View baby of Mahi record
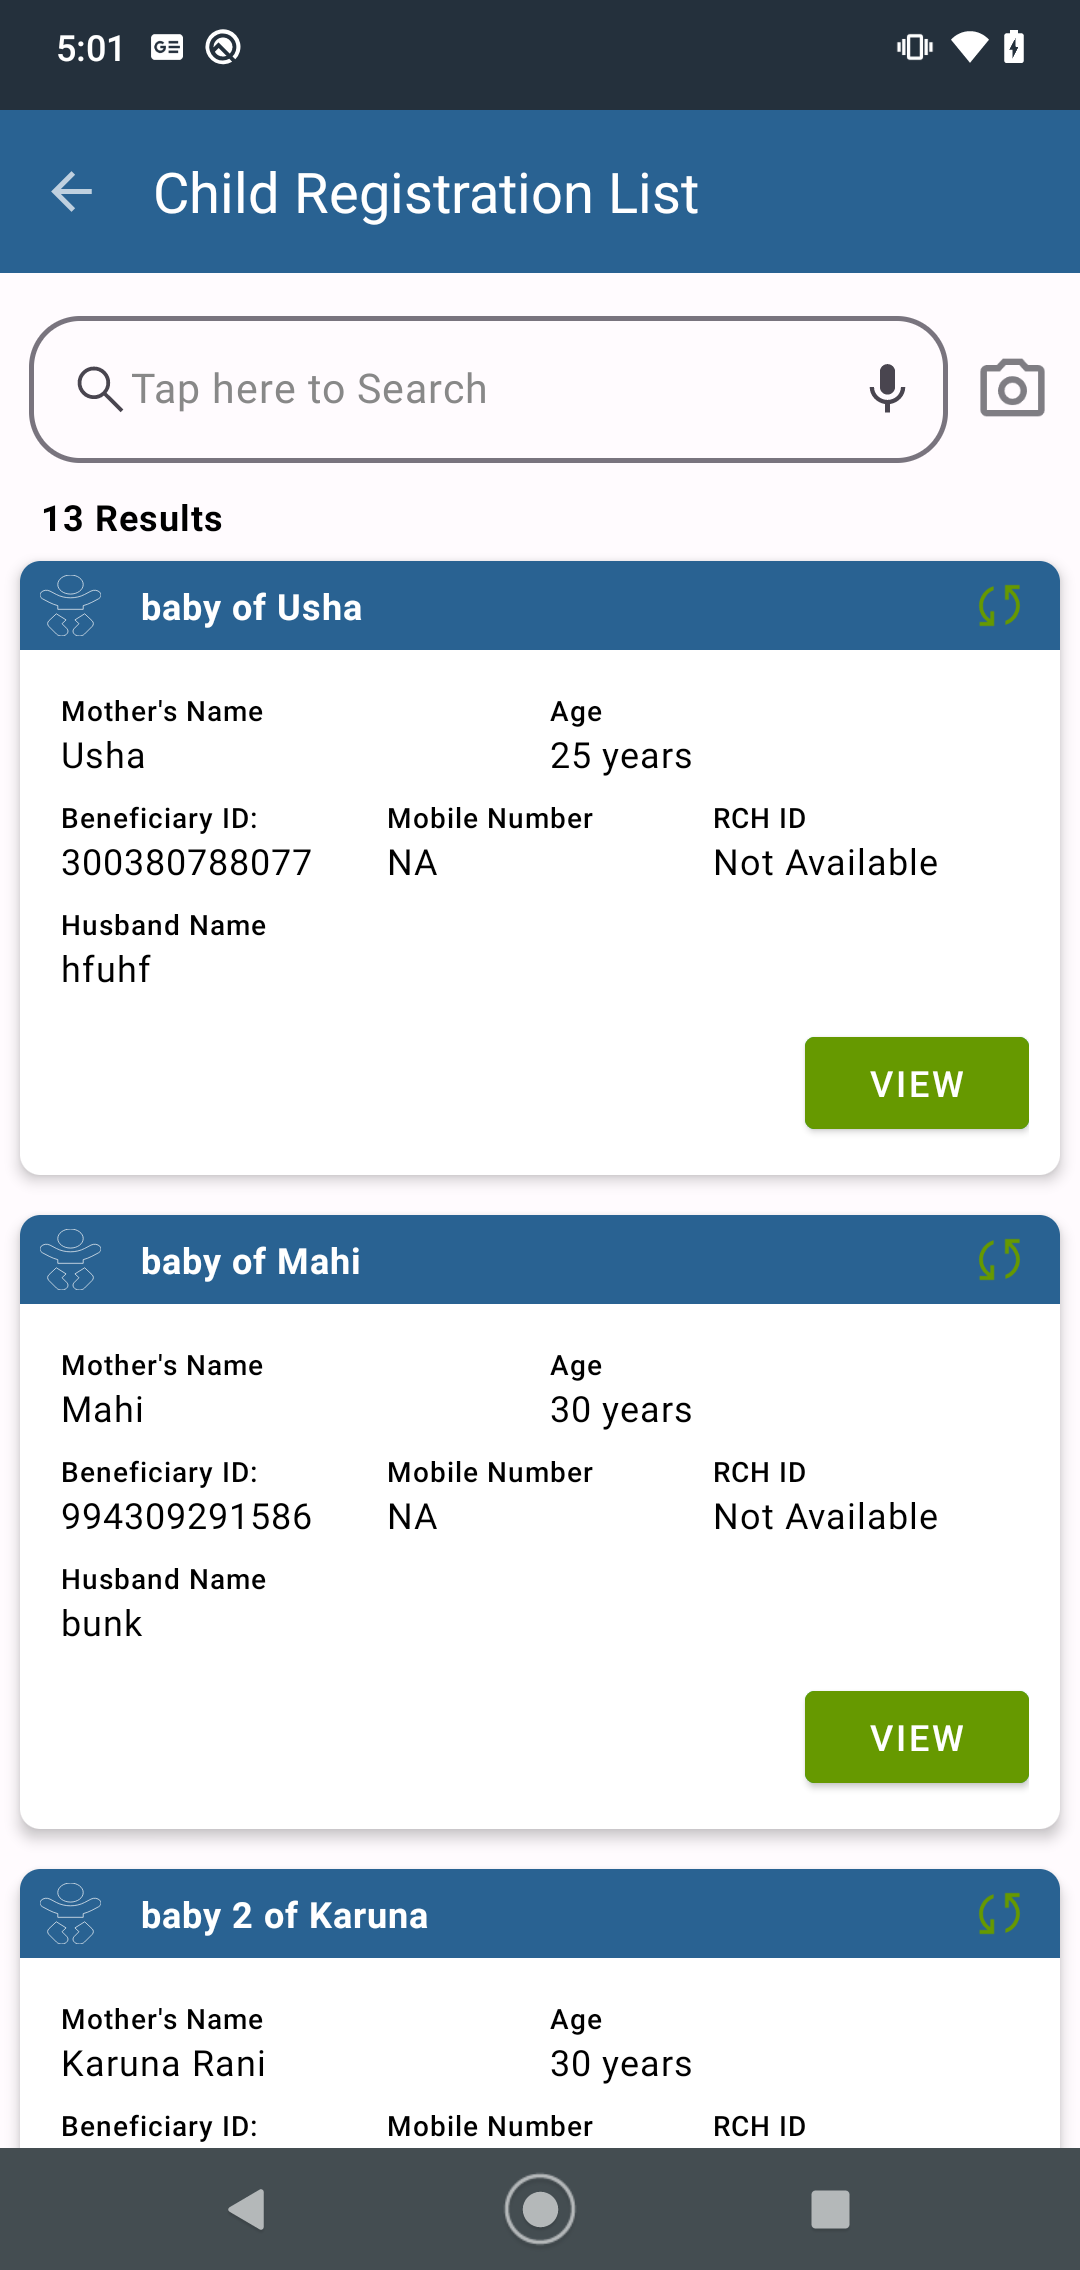1080x2270 pixels. (x=917, y=1737)
